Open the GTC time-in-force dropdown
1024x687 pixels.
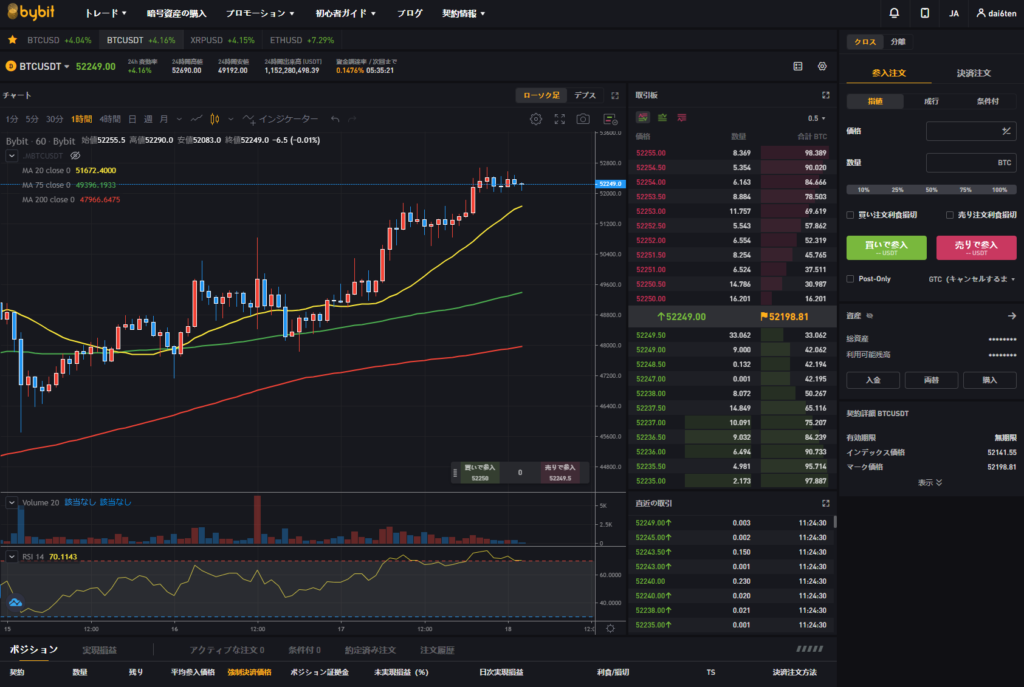[x=972, y=279]
